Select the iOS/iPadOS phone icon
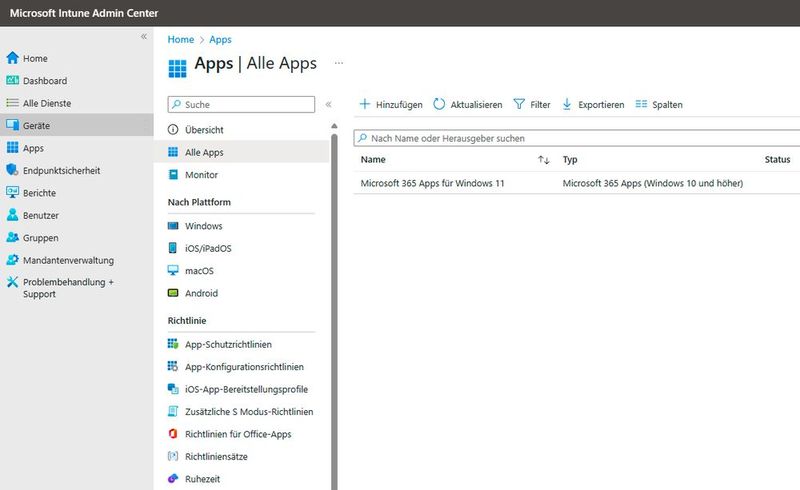This screenshot has height=490, width=800. click(173, 248)
